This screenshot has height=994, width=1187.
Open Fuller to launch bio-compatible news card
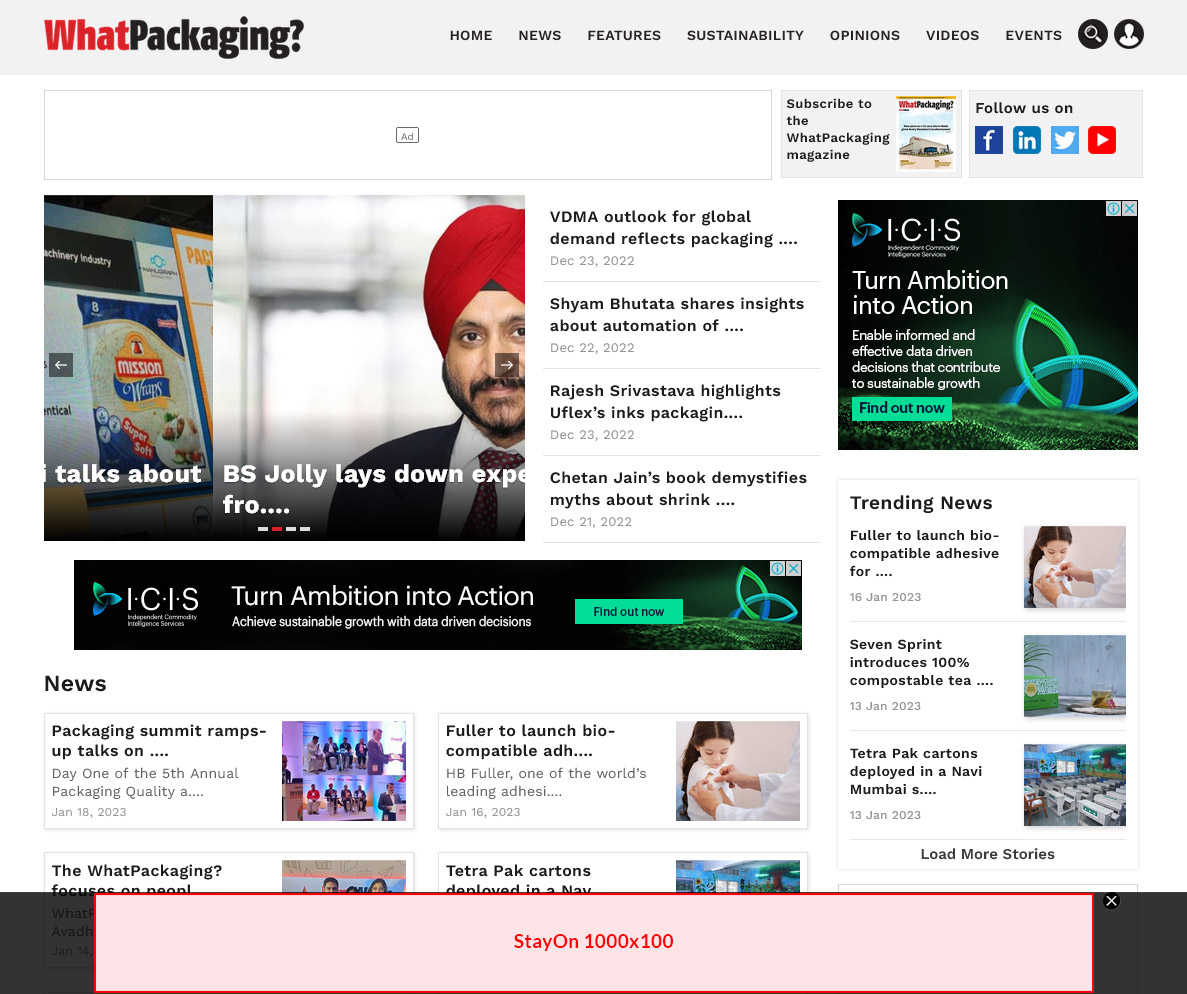622,771
